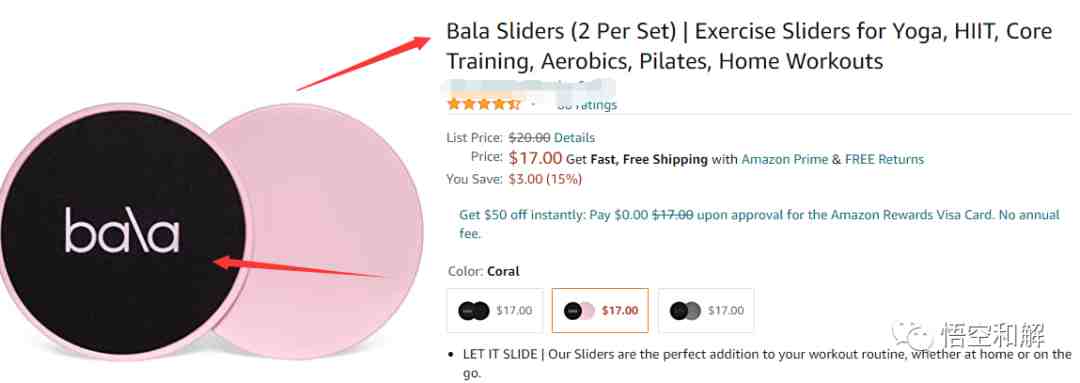Image resolution: width=1080 pixels, height=383 pixels.
Task: Click the $17.00 price text
Action: click(535, 158)
